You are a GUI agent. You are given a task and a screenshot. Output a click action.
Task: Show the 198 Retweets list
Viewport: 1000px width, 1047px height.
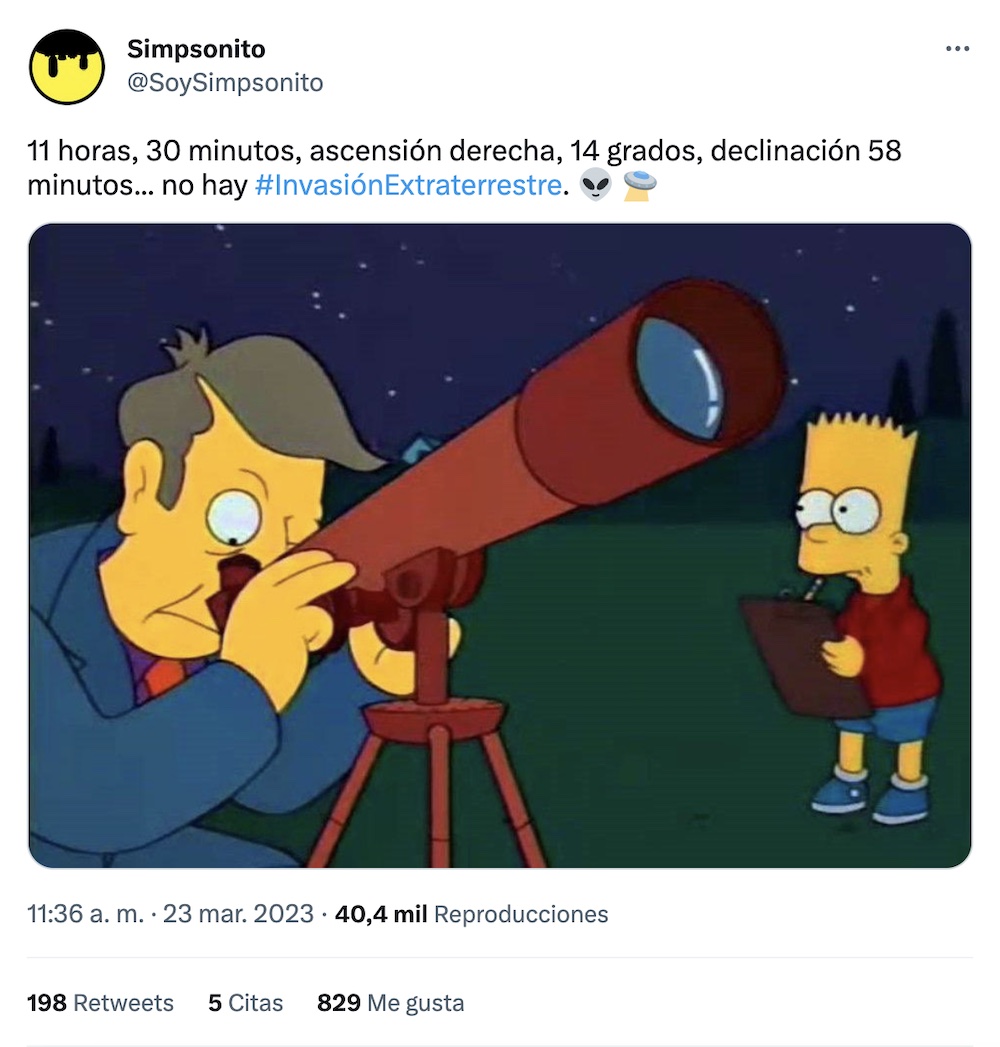click(100, 1003)
